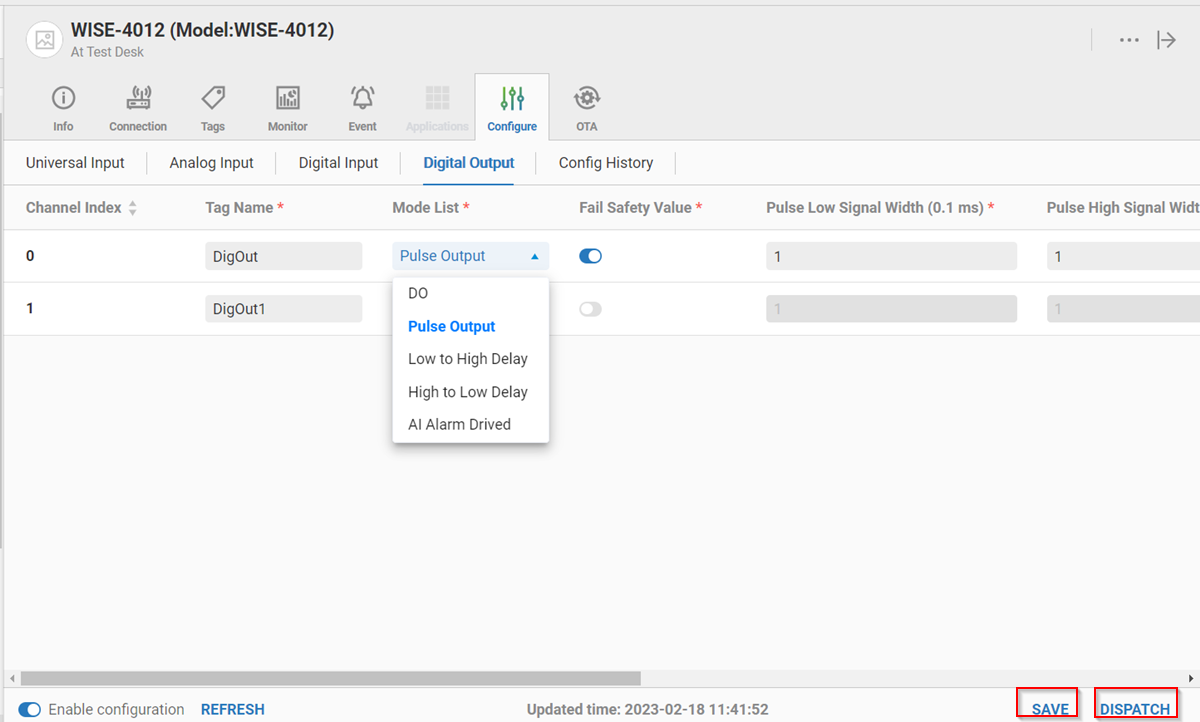Select AI Alarm Drived from mode list
The height and width of the screenshot is (722, 1200).
click(459, 424)
